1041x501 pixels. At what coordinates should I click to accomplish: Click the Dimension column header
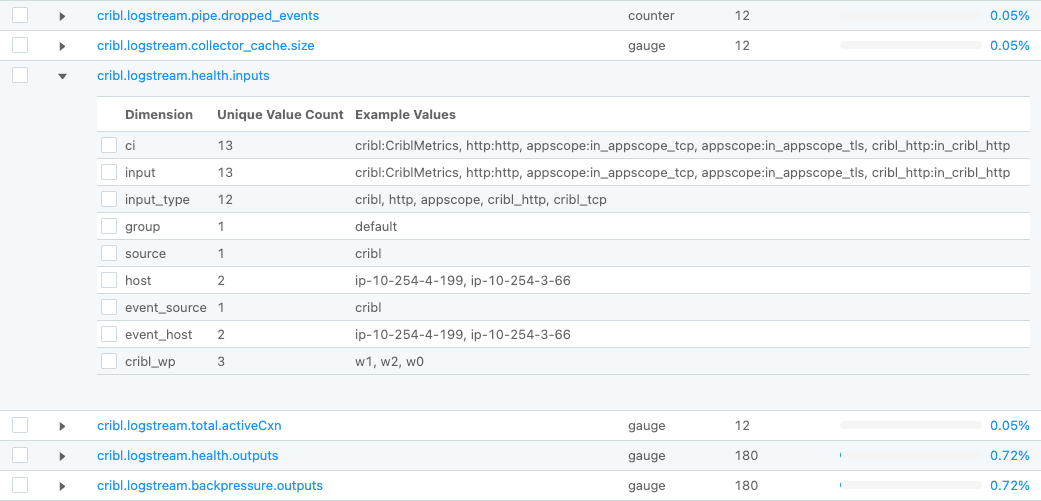159,114
